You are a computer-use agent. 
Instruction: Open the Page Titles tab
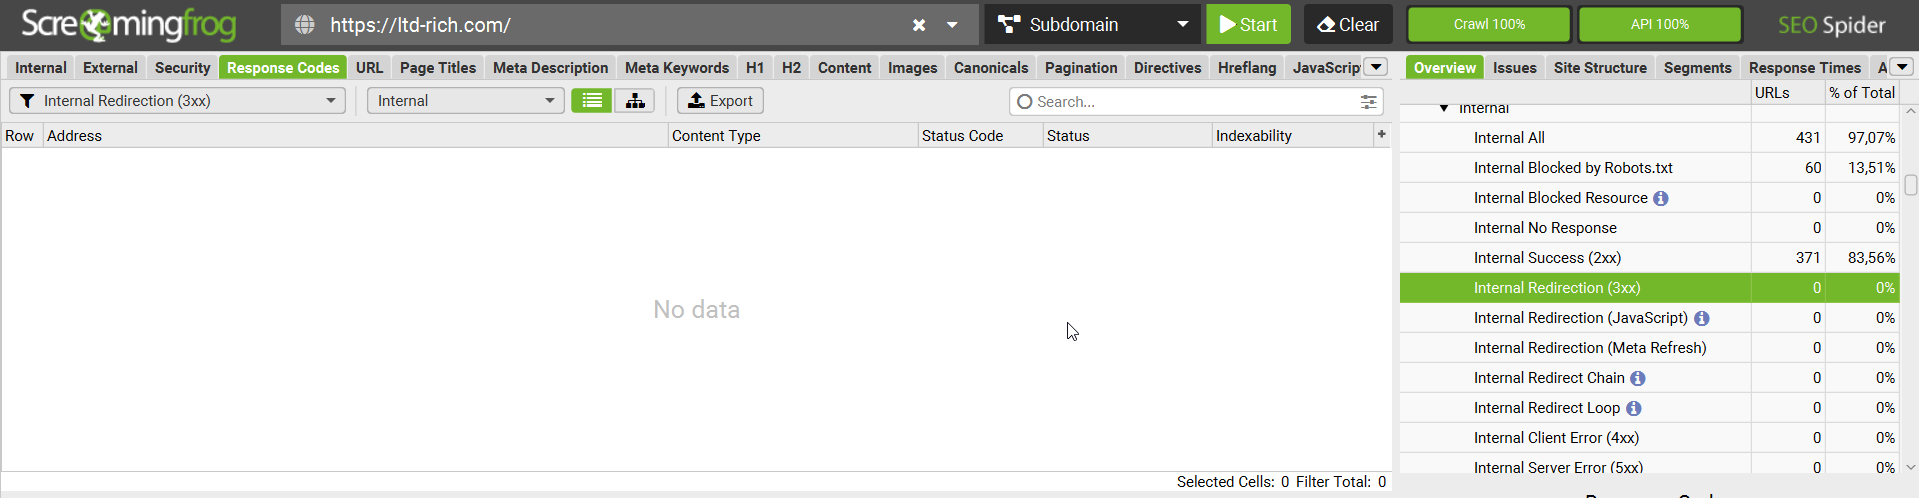(x=438, y=67)
